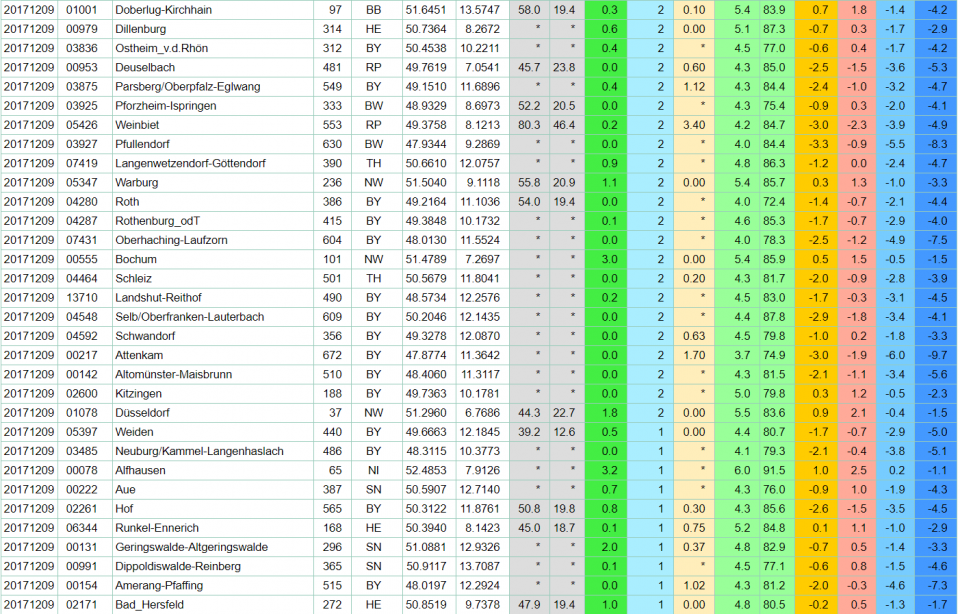The width and height of the screenshot is (960, 614).
Task: Click the state code NI in Alfhausen row
Action: pyautogui.click(x=373, y=470)
